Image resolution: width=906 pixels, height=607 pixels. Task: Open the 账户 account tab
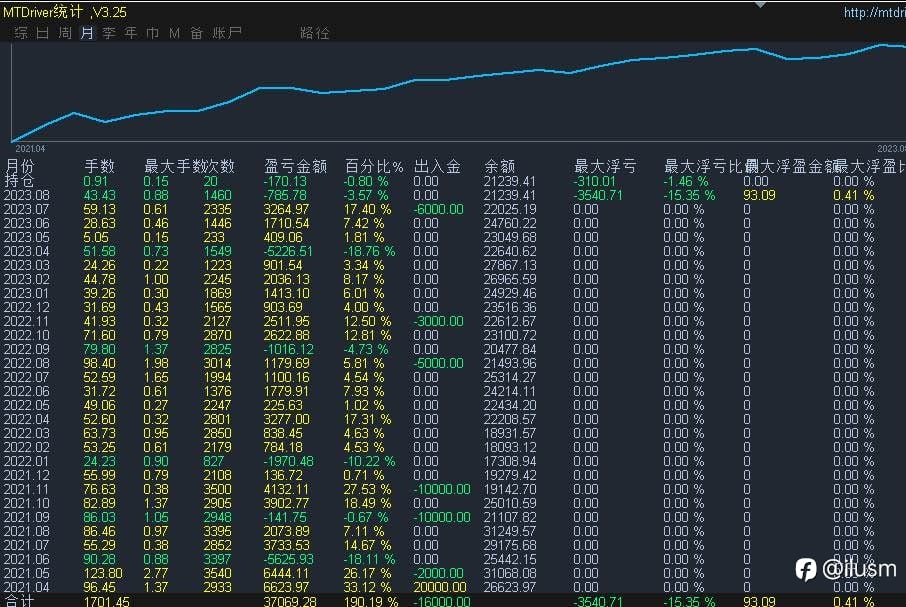pyautogui.click(x=226, y=33)
